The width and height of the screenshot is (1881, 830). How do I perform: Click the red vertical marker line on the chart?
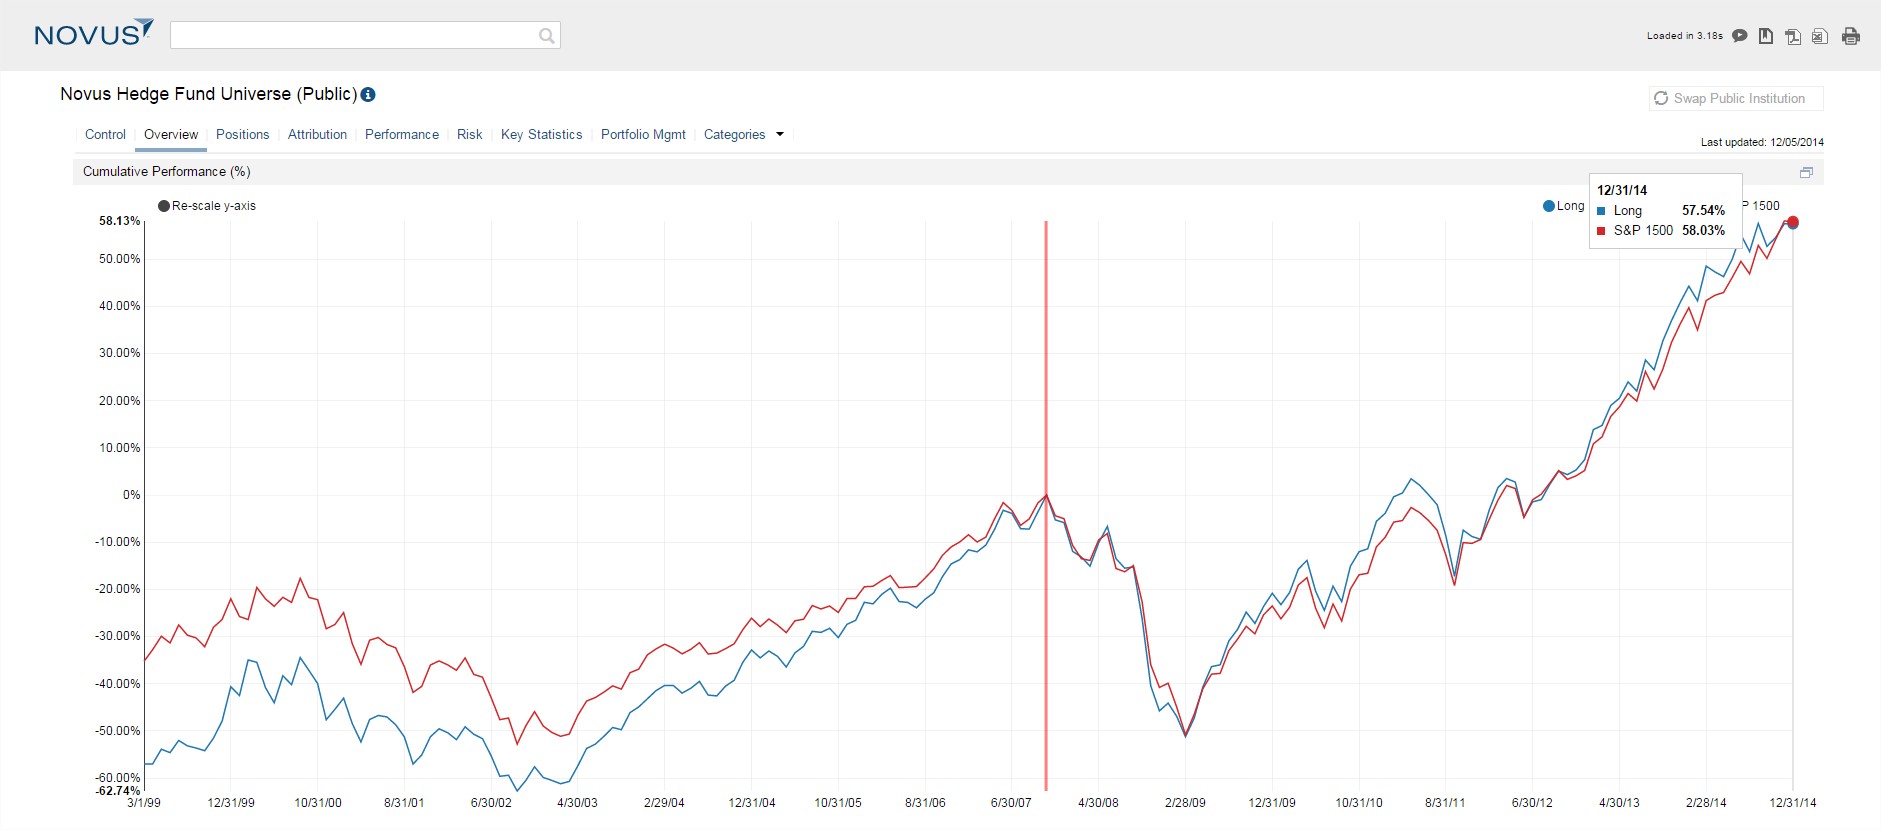(x=1046, y=505)
